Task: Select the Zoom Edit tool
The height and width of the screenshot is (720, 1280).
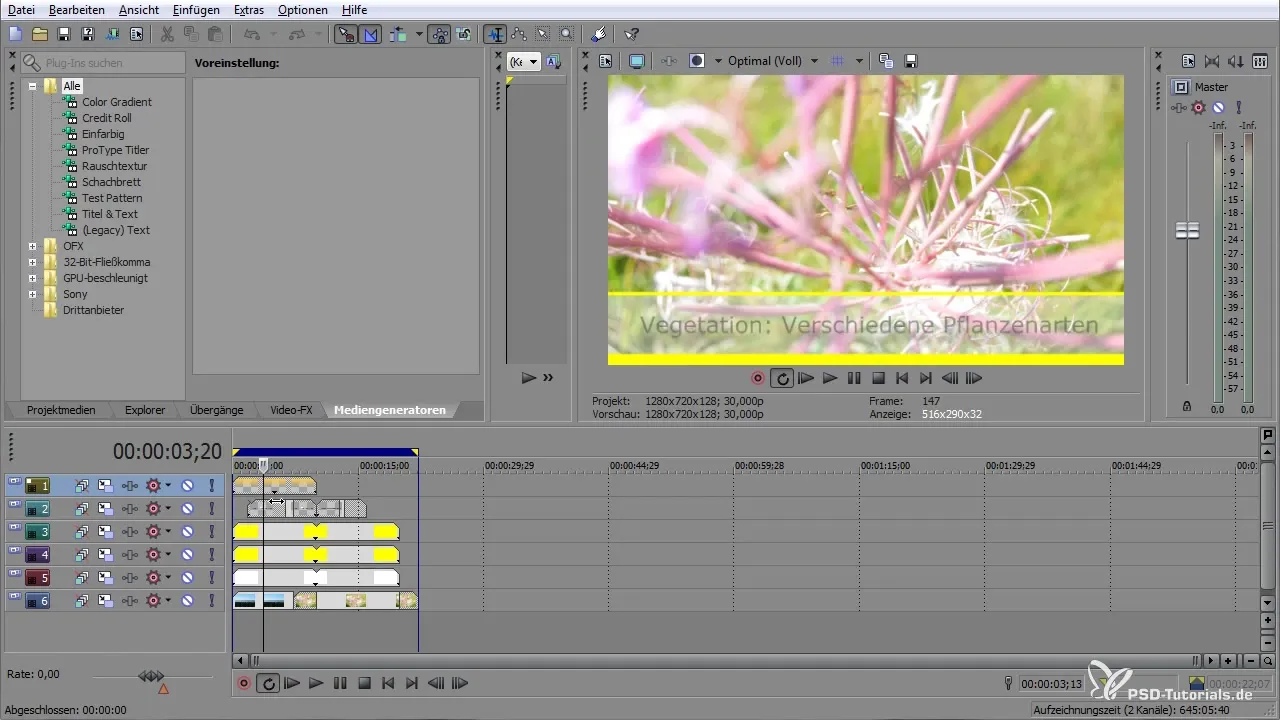Action: point(567,34)
